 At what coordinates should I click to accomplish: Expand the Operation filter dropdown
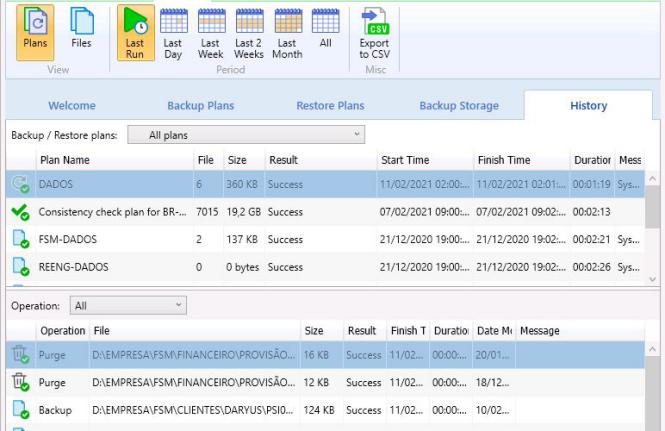coord(127,304)
